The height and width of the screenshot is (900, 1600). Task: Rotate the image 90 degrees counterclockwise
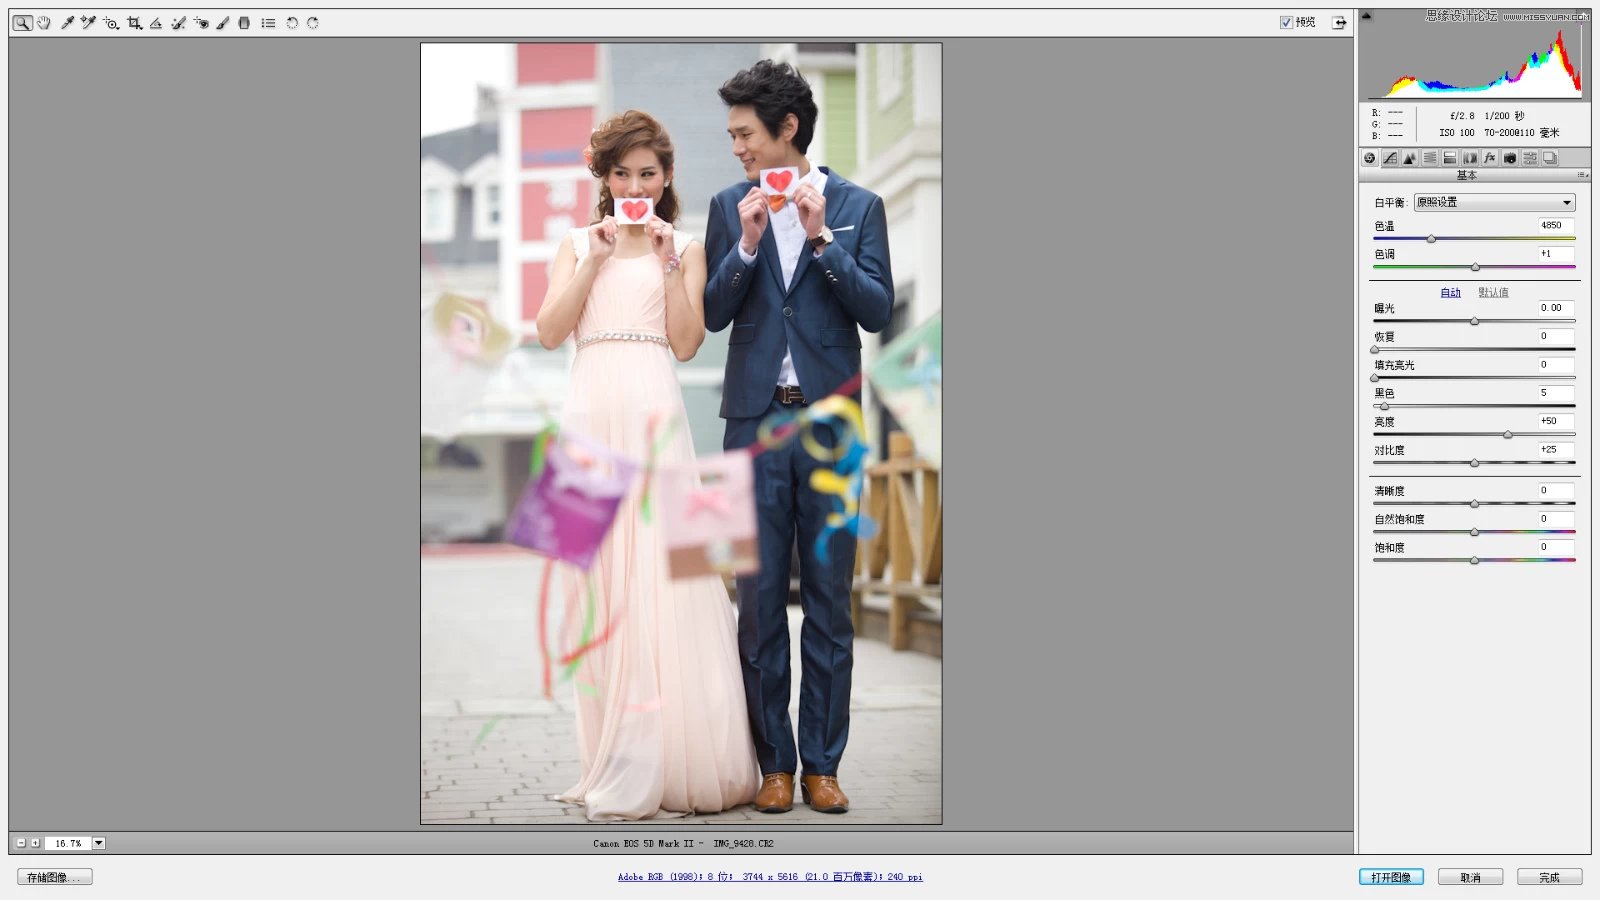[x=291, y=22]
